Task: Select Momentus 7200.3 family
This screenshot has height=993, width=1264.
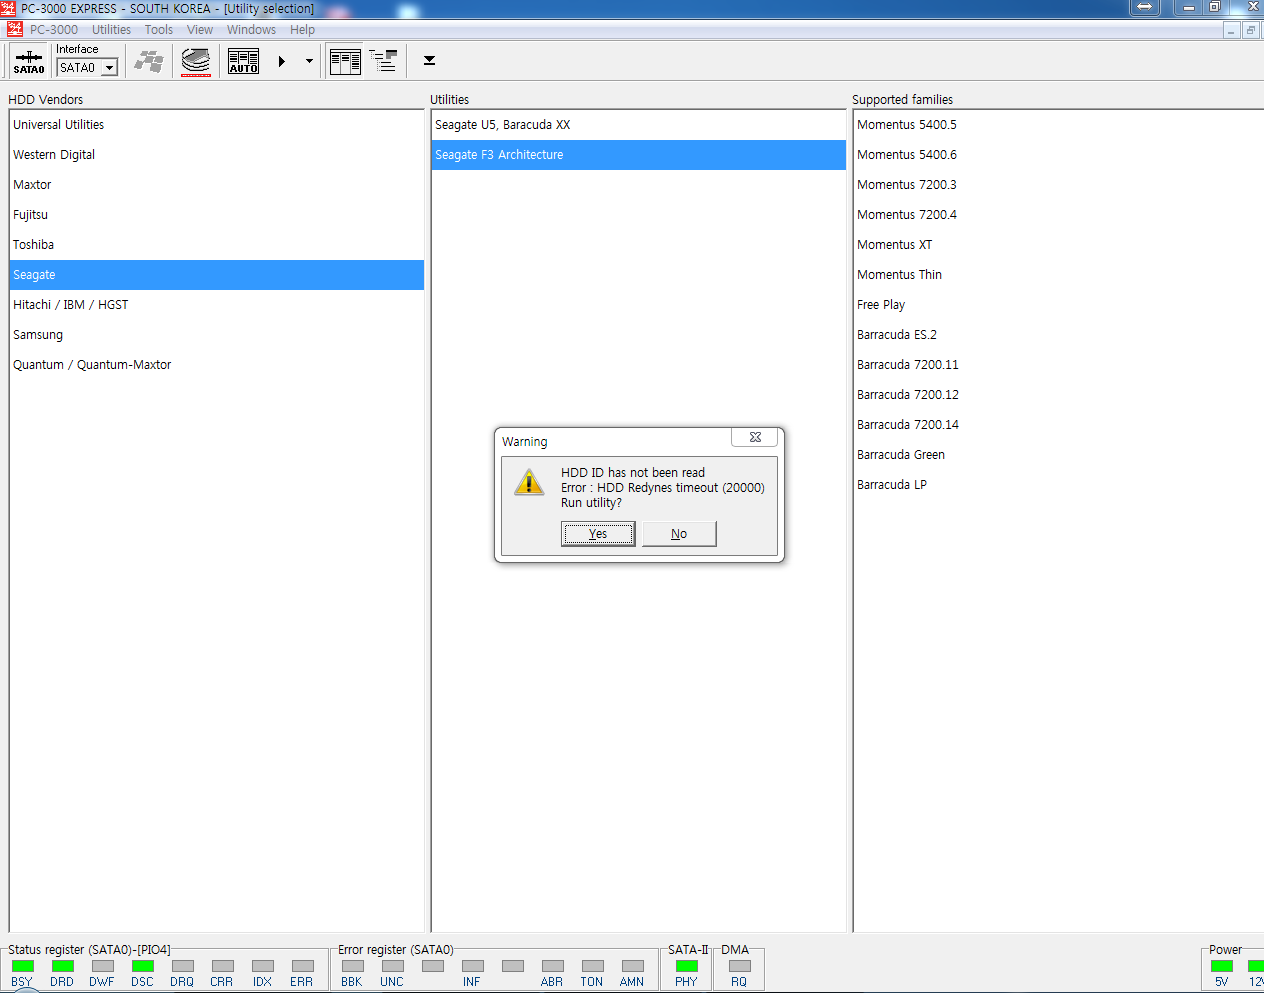Action: (1059, 185)
